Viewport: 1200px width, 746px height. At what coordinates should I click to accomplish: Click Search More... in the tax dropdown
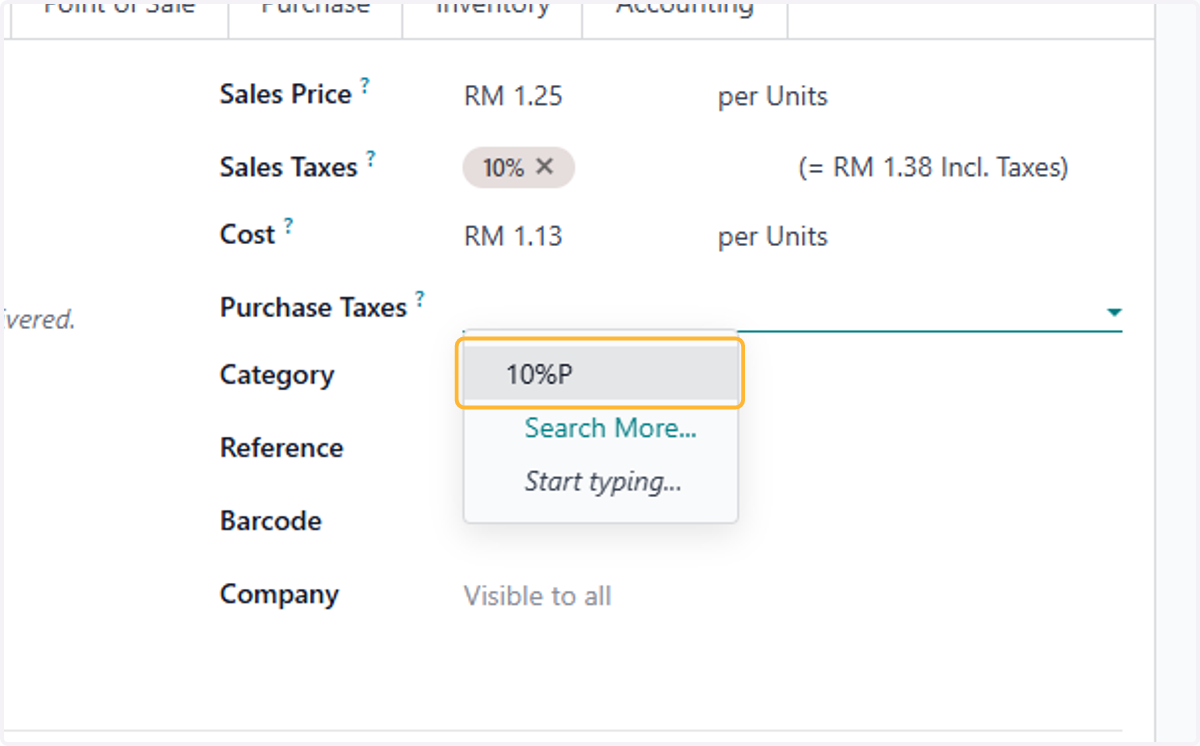(x=610, y=428)
